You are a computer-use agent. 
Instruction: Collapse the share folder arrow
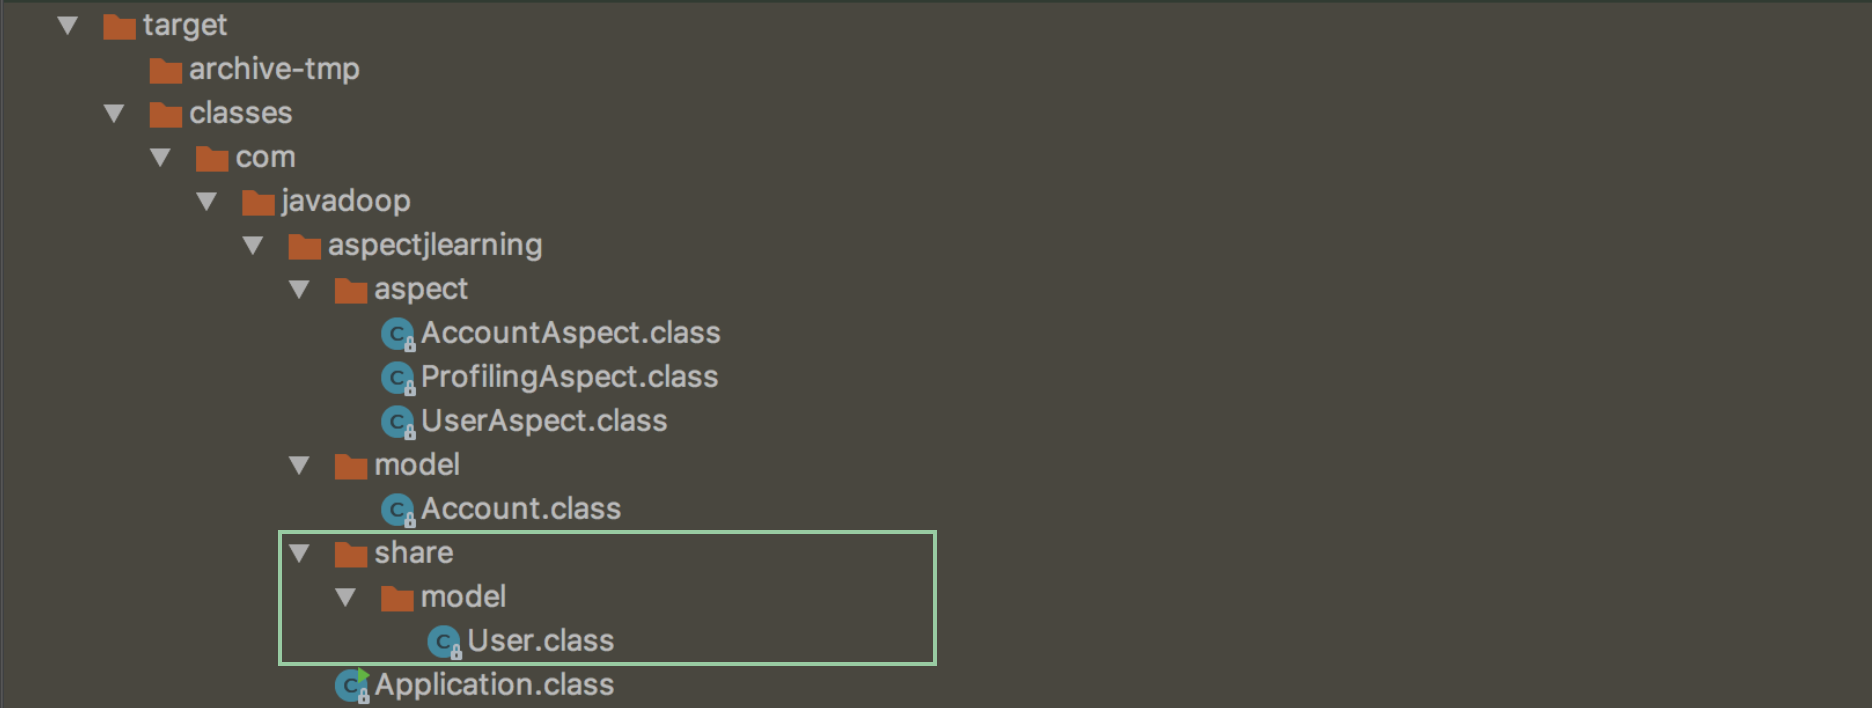pyautogui.click(x=299, y=553)
